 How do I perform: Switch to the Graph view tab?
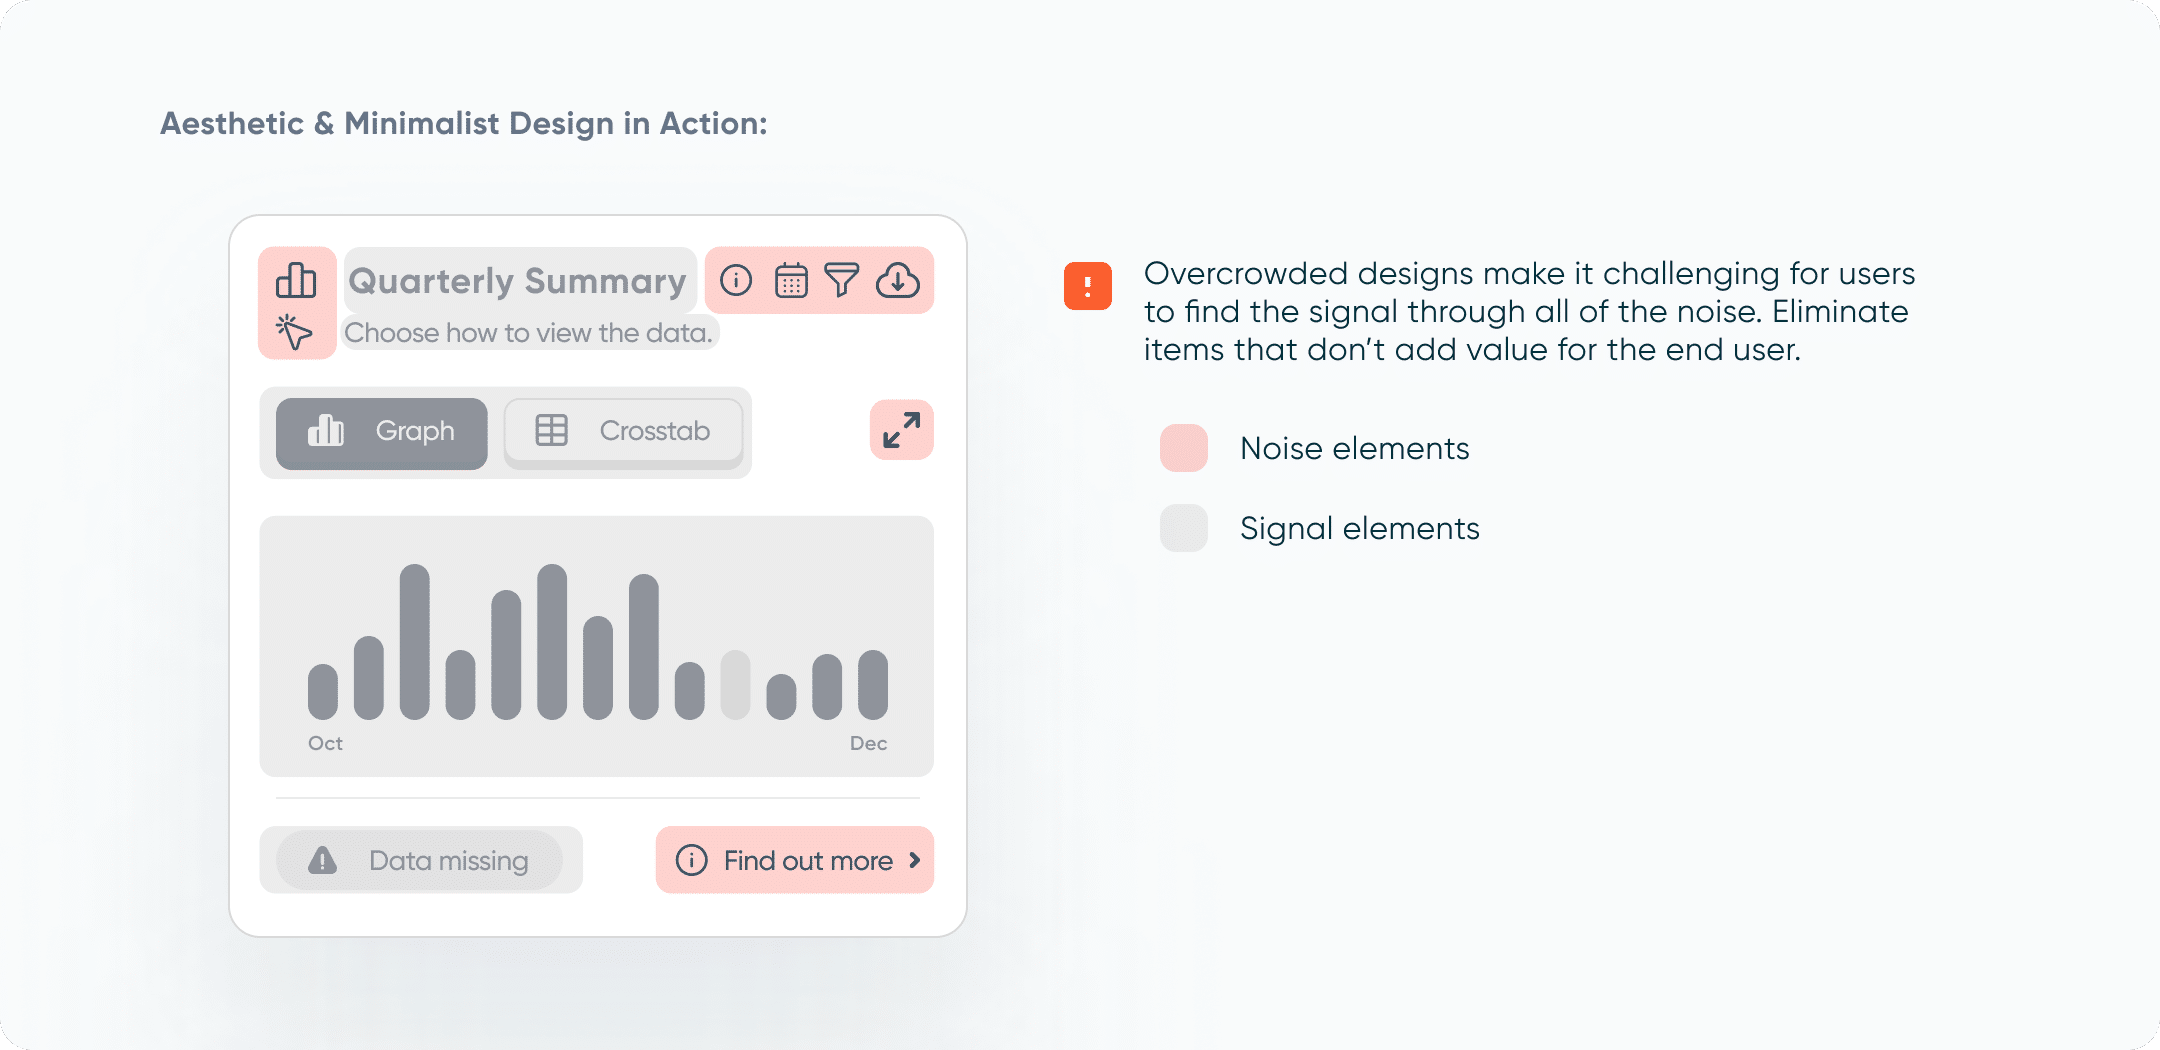(382, 433)
